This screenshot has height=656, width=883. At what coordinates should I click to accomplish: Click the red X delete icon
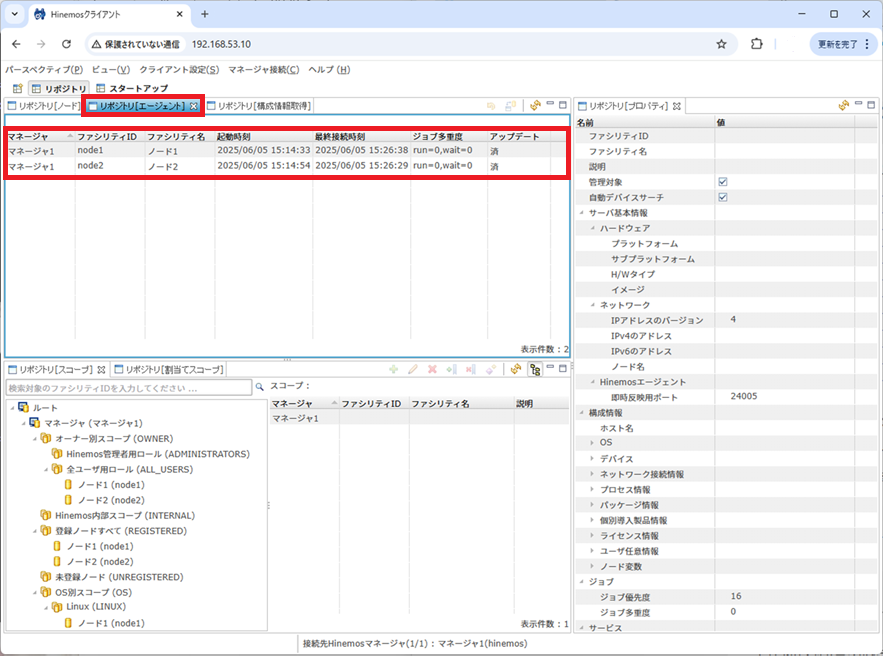pos(432,369)
